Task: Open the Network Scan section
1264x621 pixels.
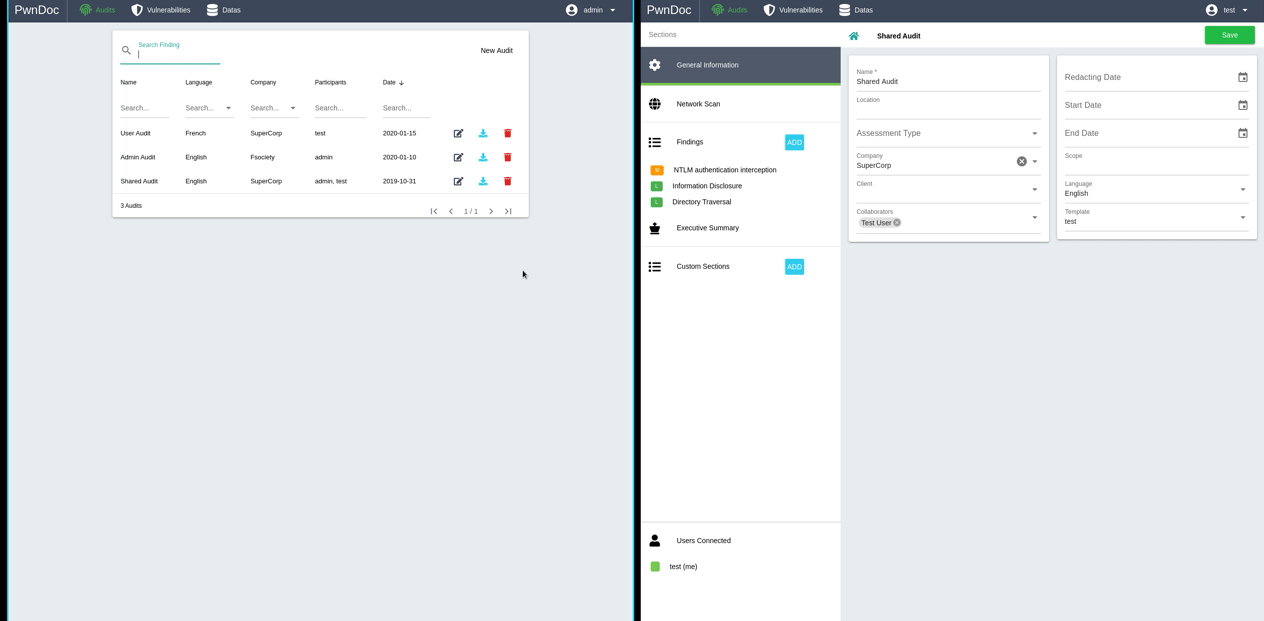Action: [x=697, y=103]
